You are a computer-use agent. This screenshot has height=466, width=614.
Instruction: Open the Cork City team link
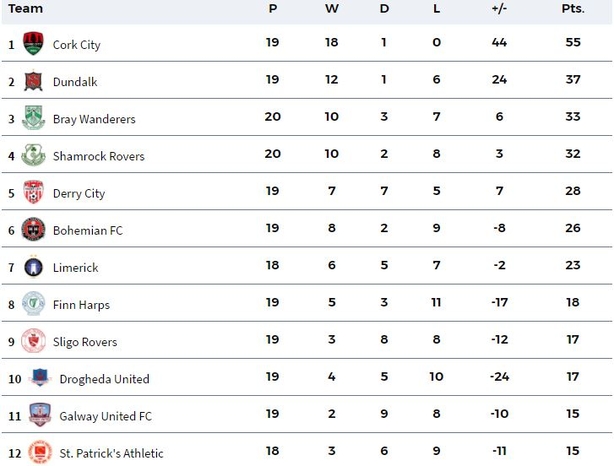click(77, 45)
